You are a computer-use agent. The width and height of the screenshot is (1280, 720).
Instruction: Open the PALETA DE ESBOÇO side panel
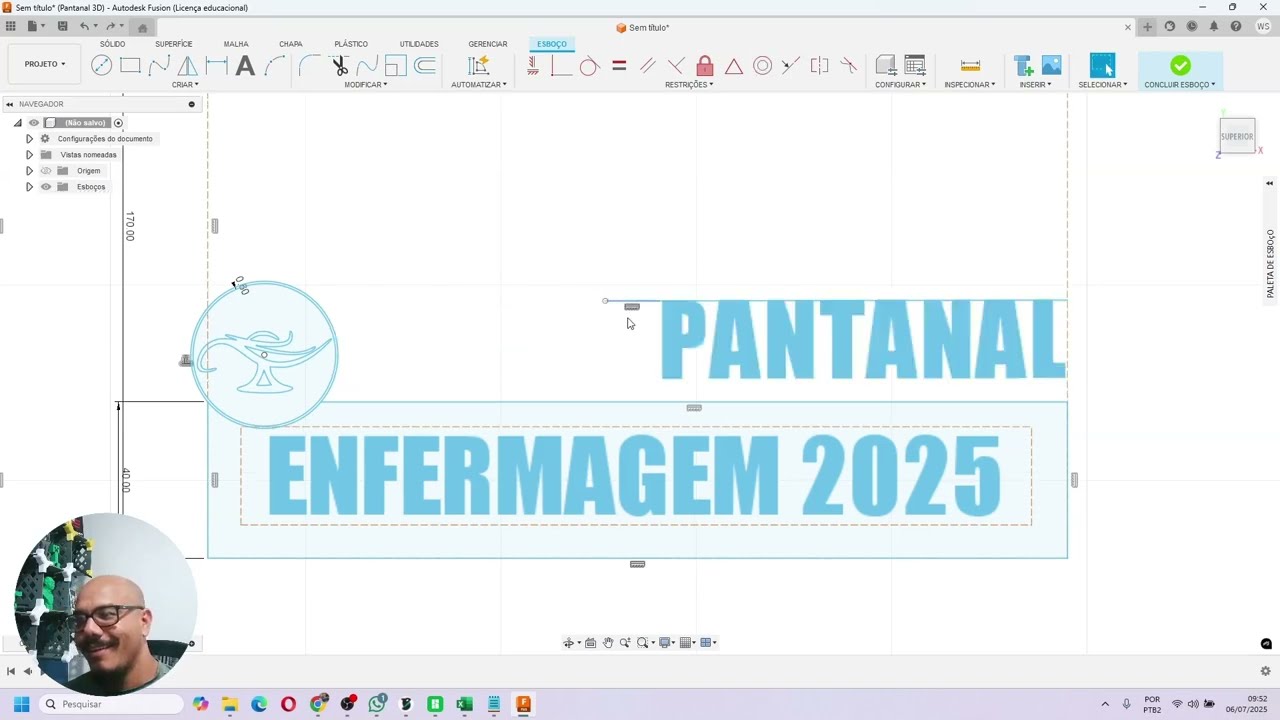(x=1271, y=264)
